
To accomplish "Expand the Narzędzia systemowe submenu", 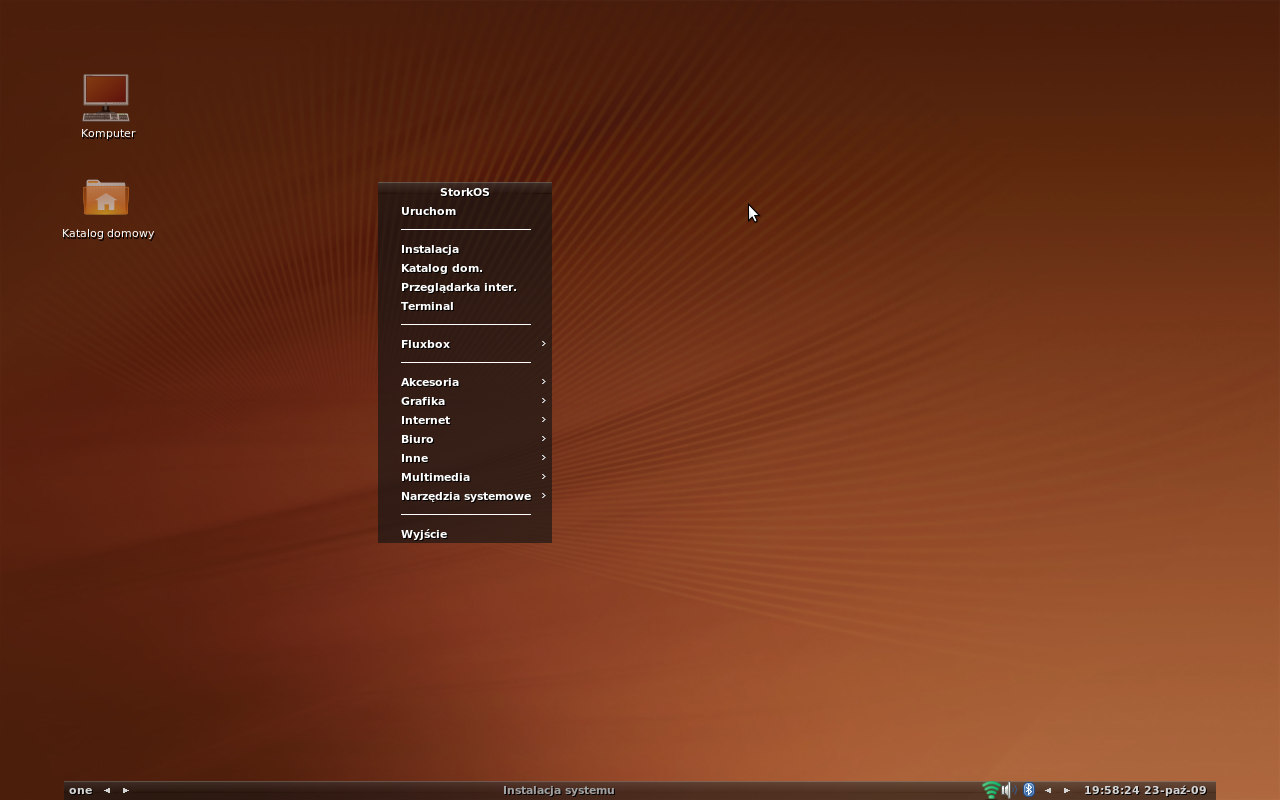I will 466,496.
